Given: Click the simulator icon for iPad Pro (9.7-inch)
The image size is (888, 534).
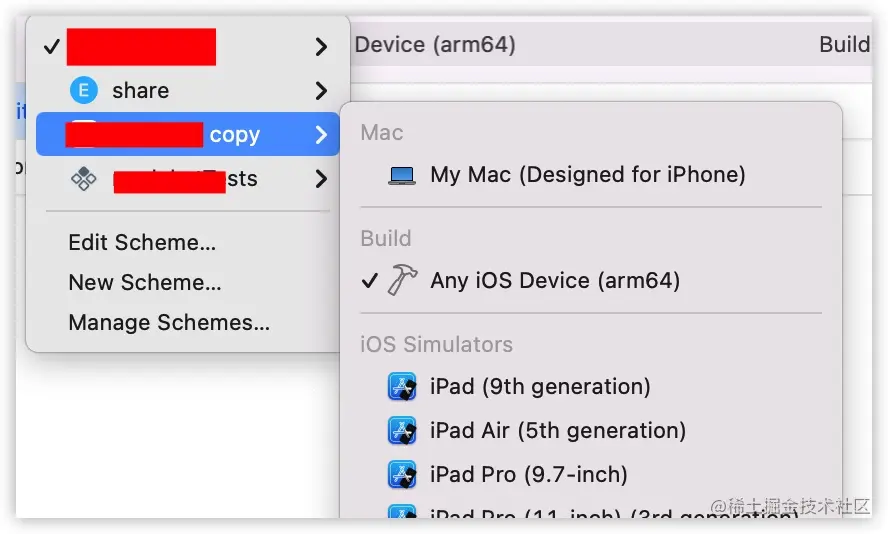Looking at the screenshot, I should coord(402,475).
